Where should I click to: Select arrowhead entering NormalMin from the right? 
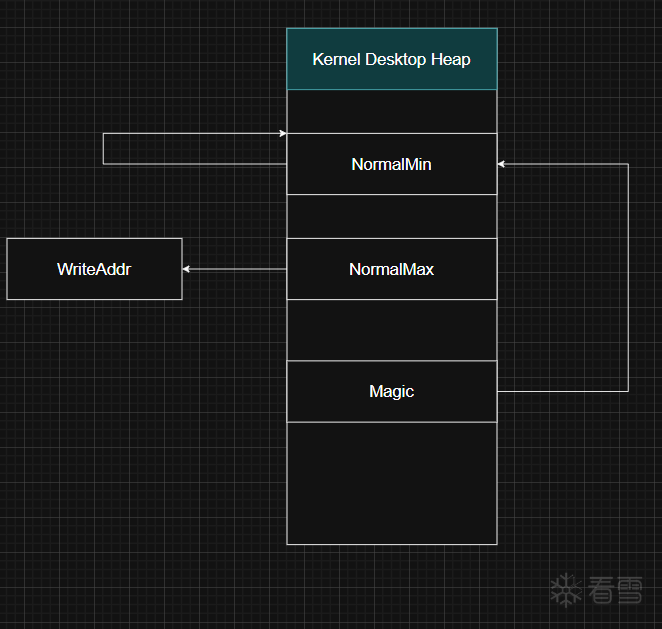(502, 164)
